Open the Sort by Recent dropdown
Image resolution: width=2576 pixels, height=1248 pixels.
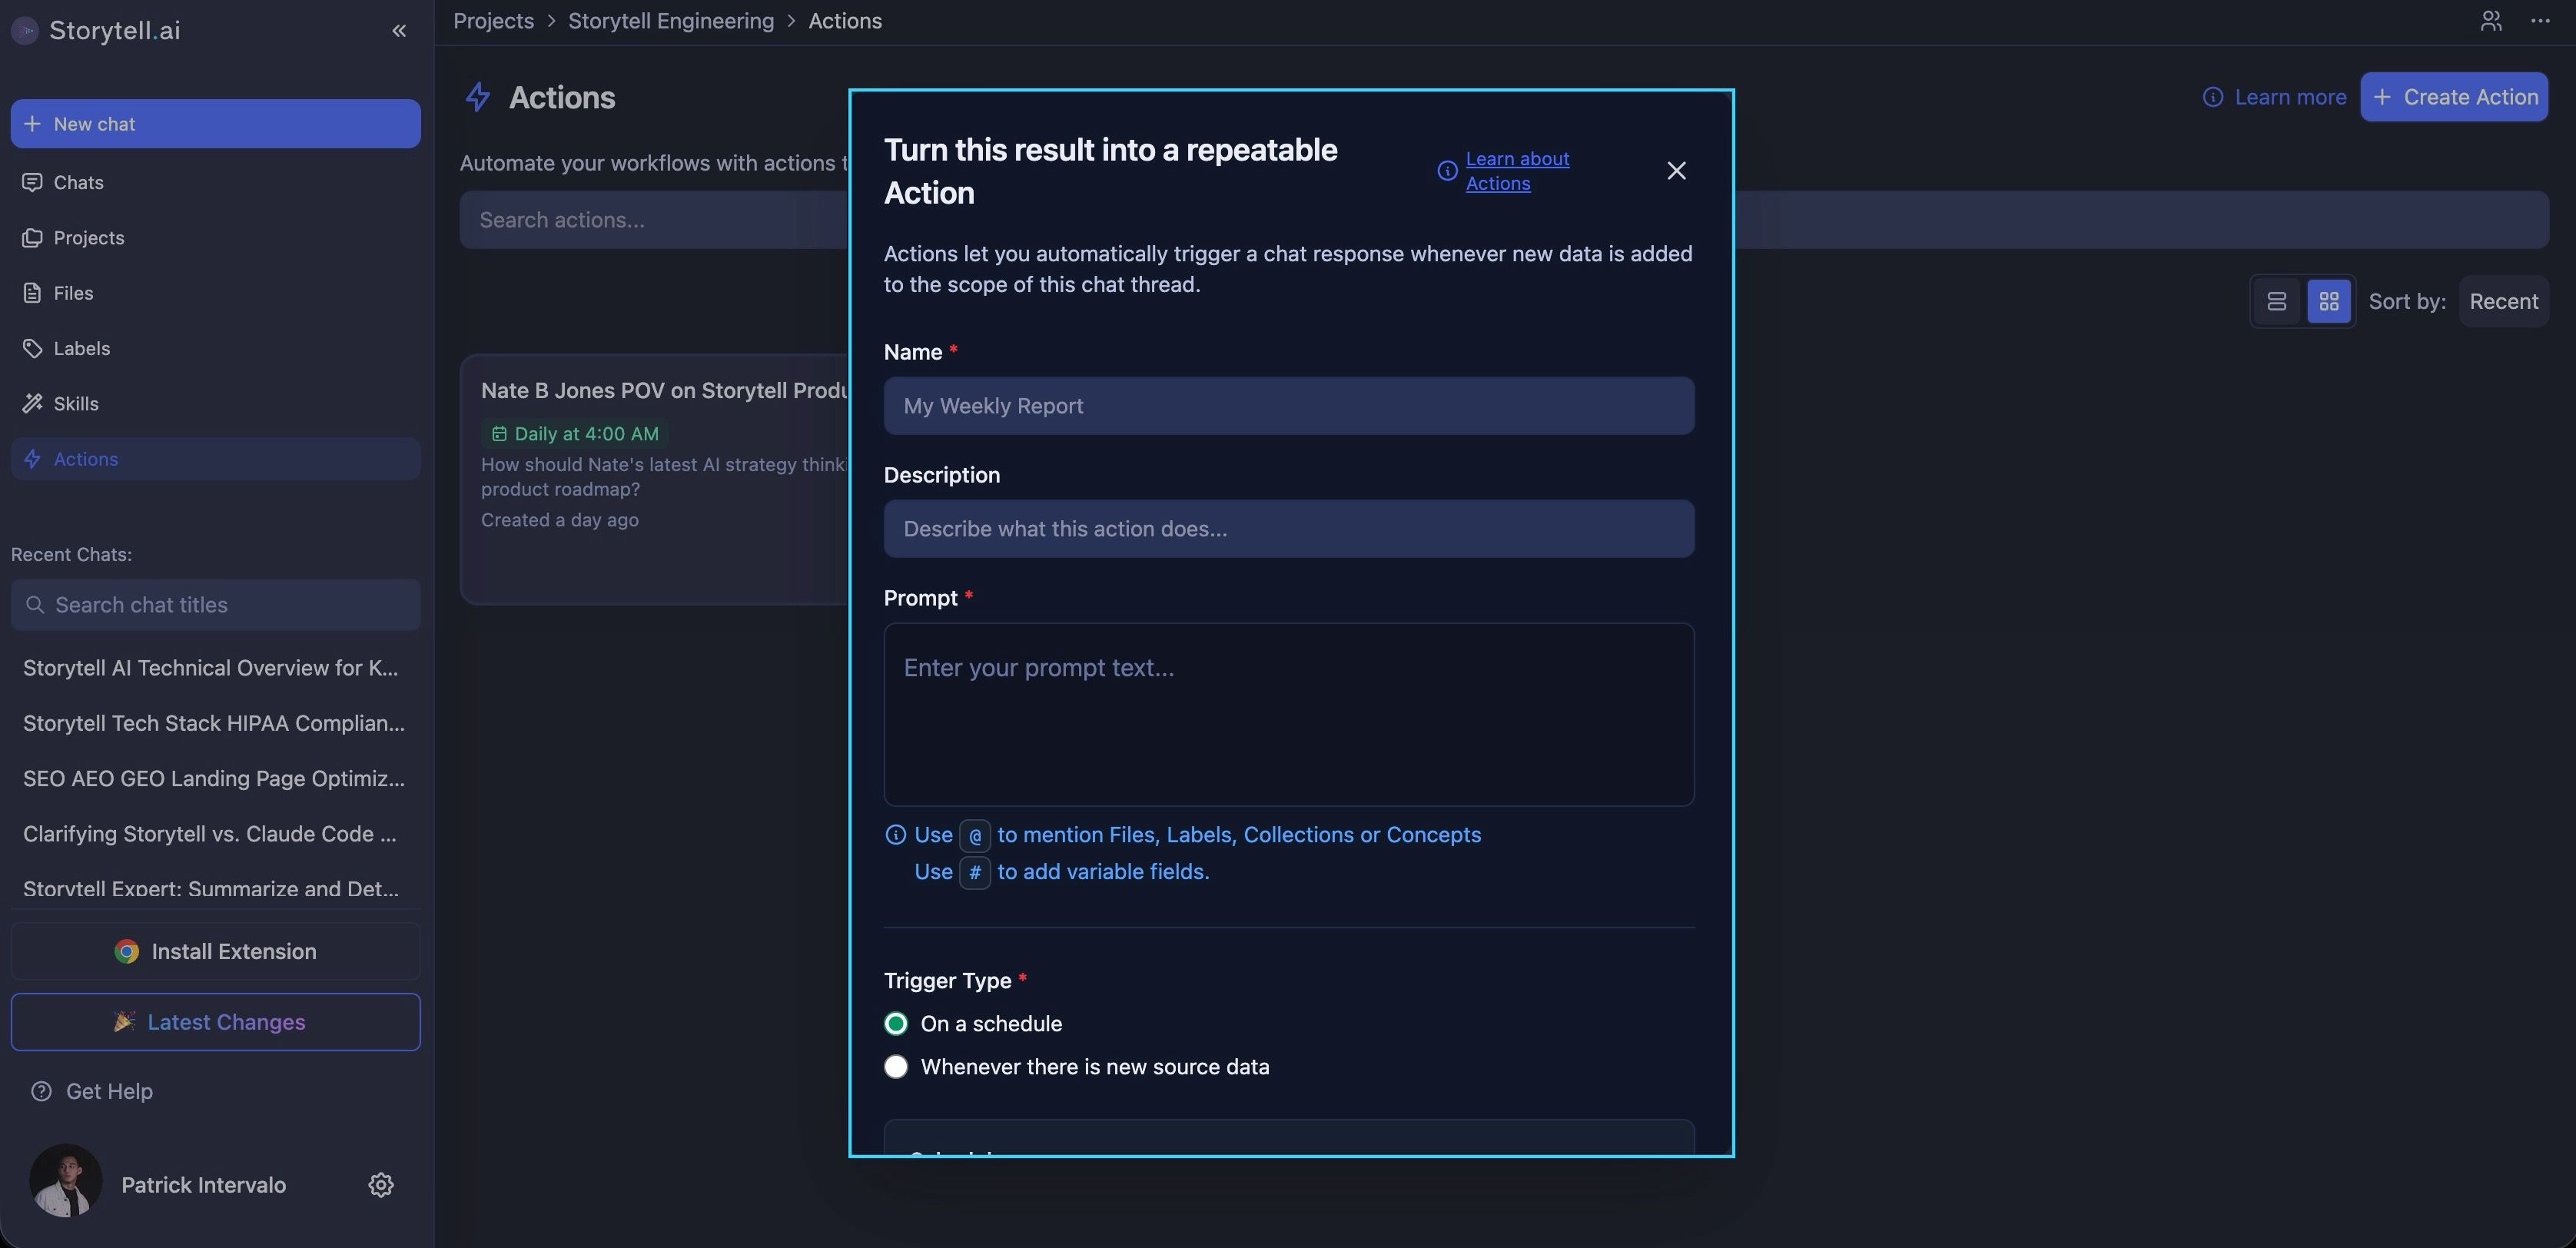pos(2503,302)
